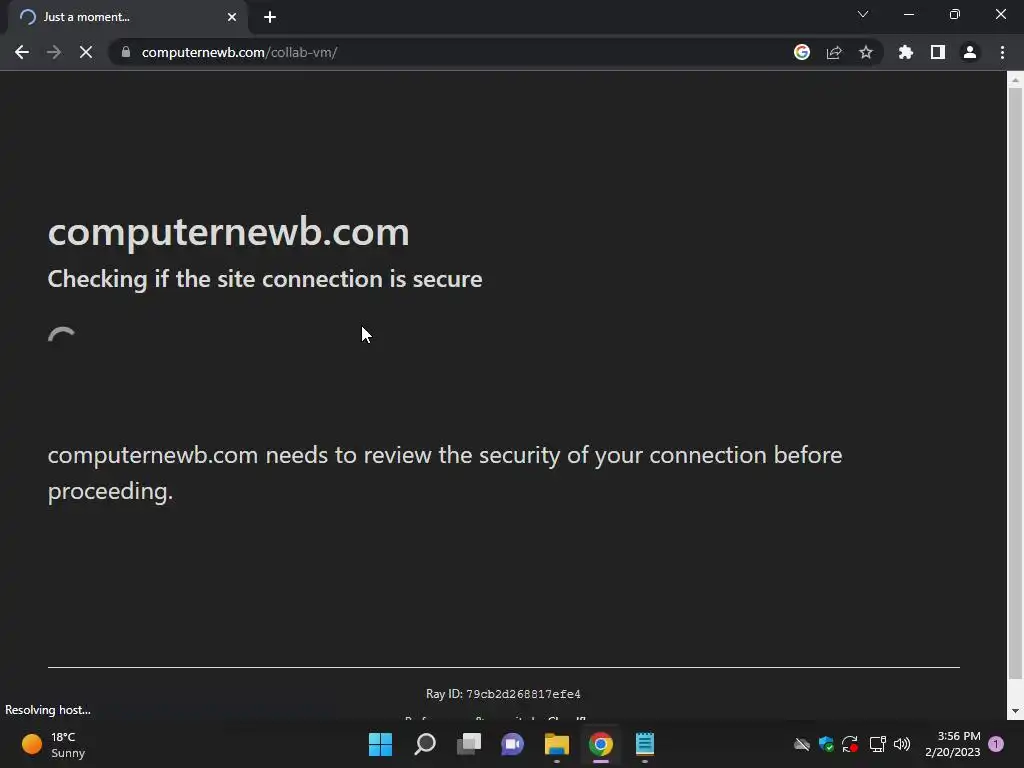
Task: Open weather widget showing 18°C Sunny
Action: 54,744
